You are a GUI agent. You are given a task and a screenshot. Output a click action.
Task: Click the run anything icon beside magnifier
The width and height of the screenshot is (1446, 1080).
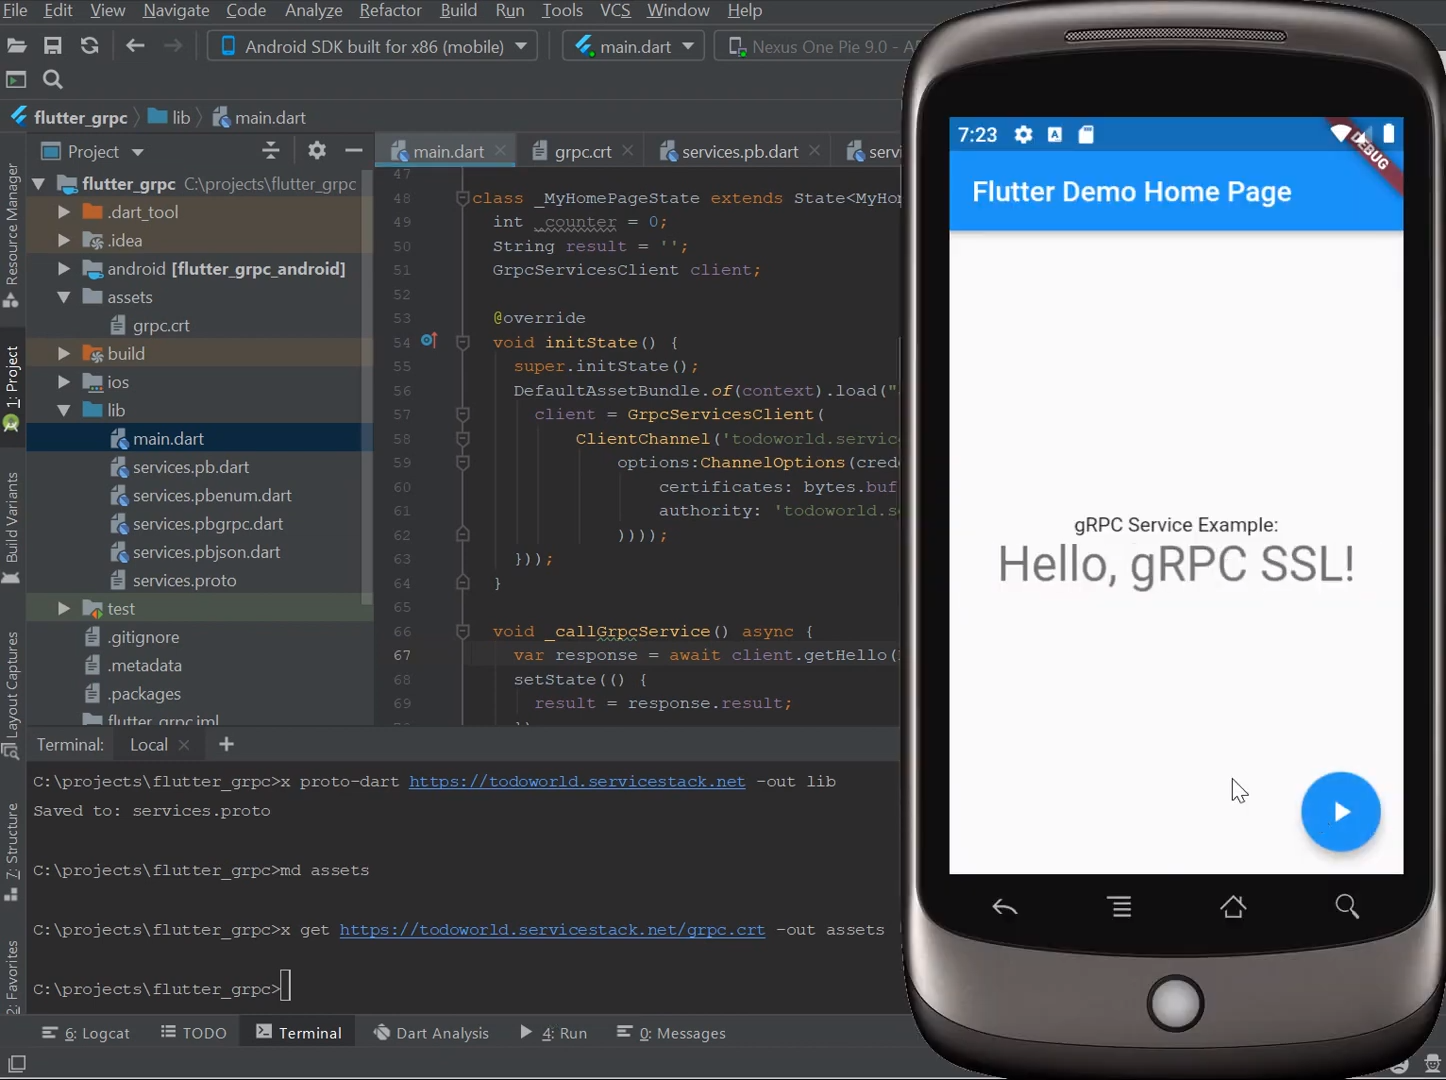point(16,80)
